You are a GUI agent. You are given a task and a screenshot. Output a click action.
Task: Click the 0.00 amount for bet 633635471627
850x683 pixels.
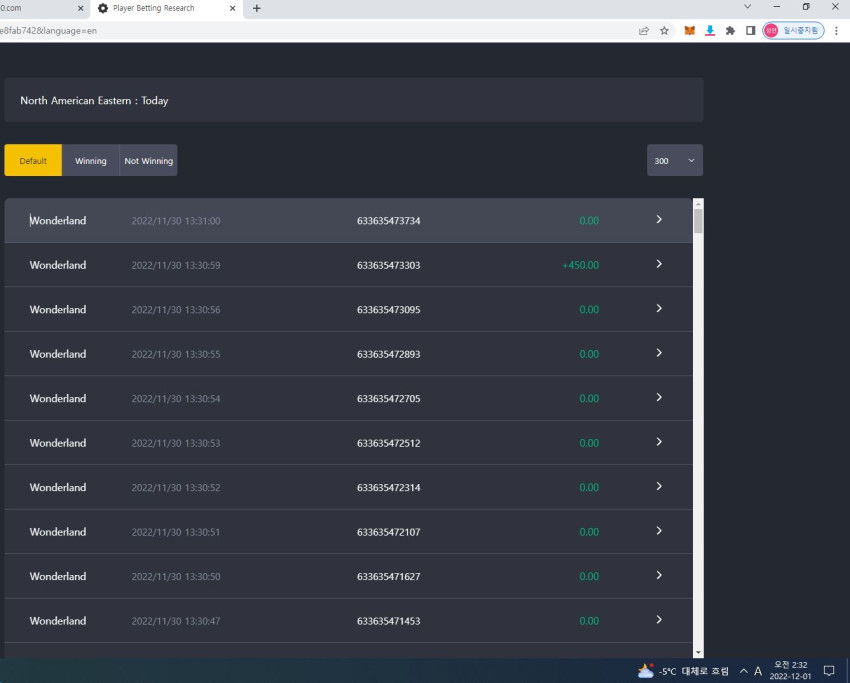589,576
